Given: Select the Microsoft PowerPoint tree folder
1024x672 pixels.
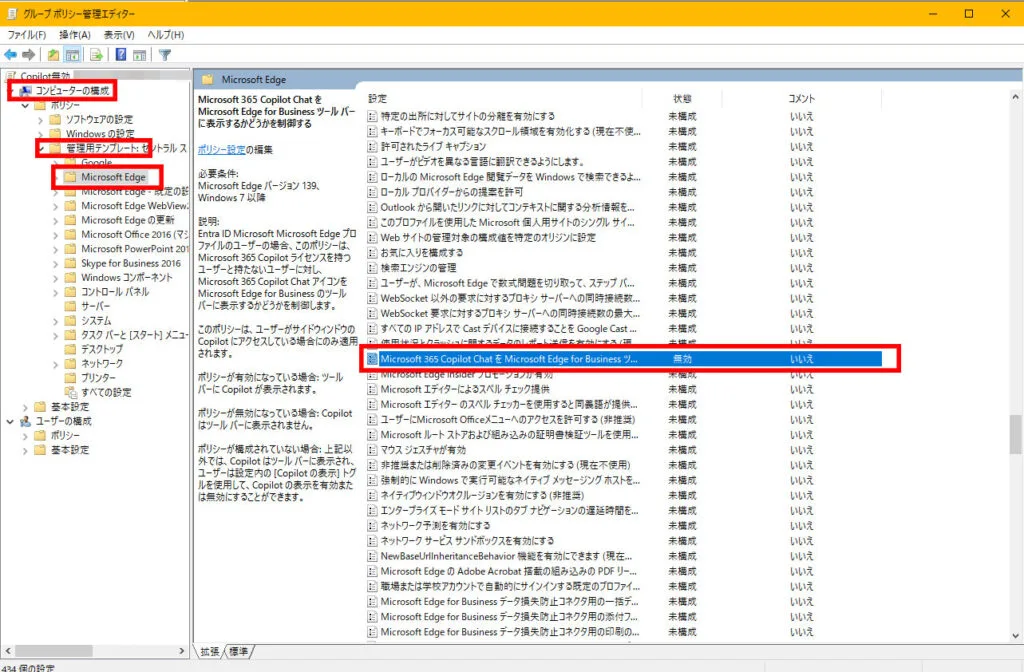Looking at the screenshot, I should tap(134, 249).
